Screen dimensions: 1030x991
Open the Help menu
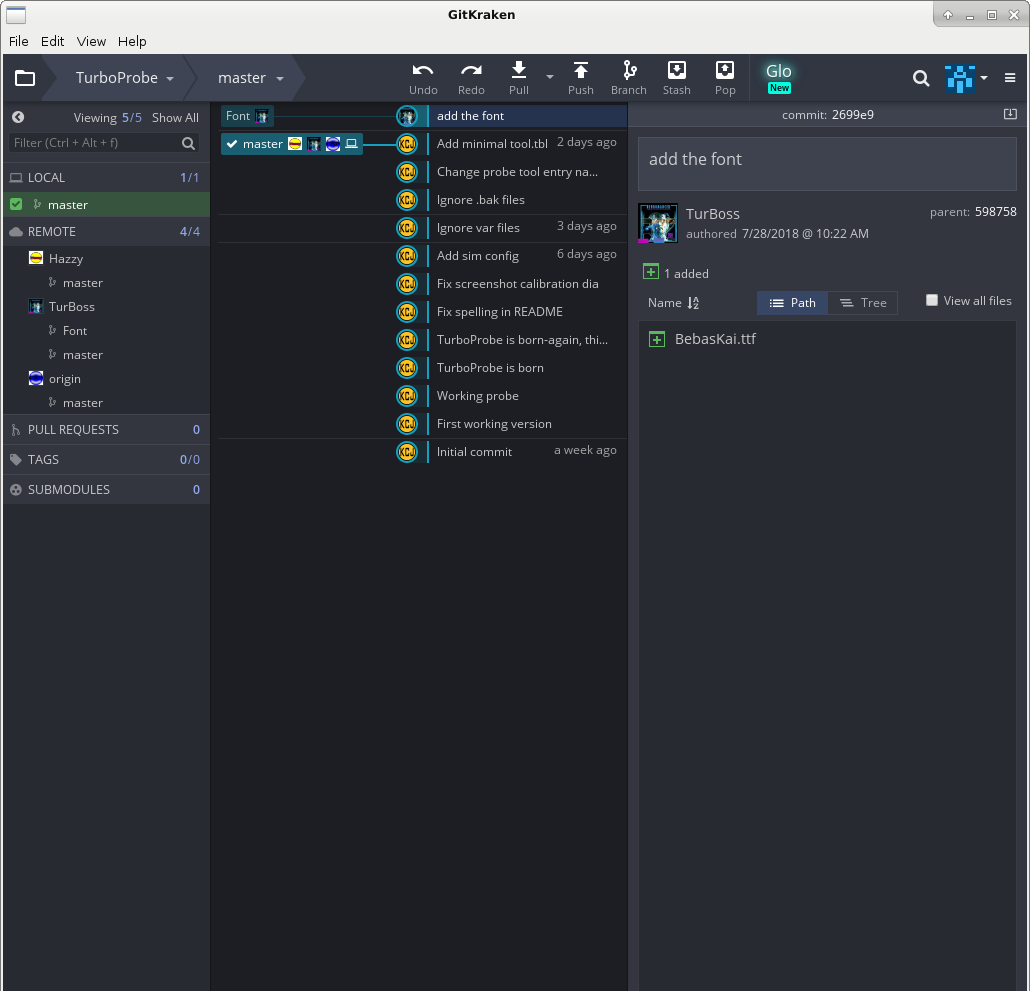coord(132,41)
